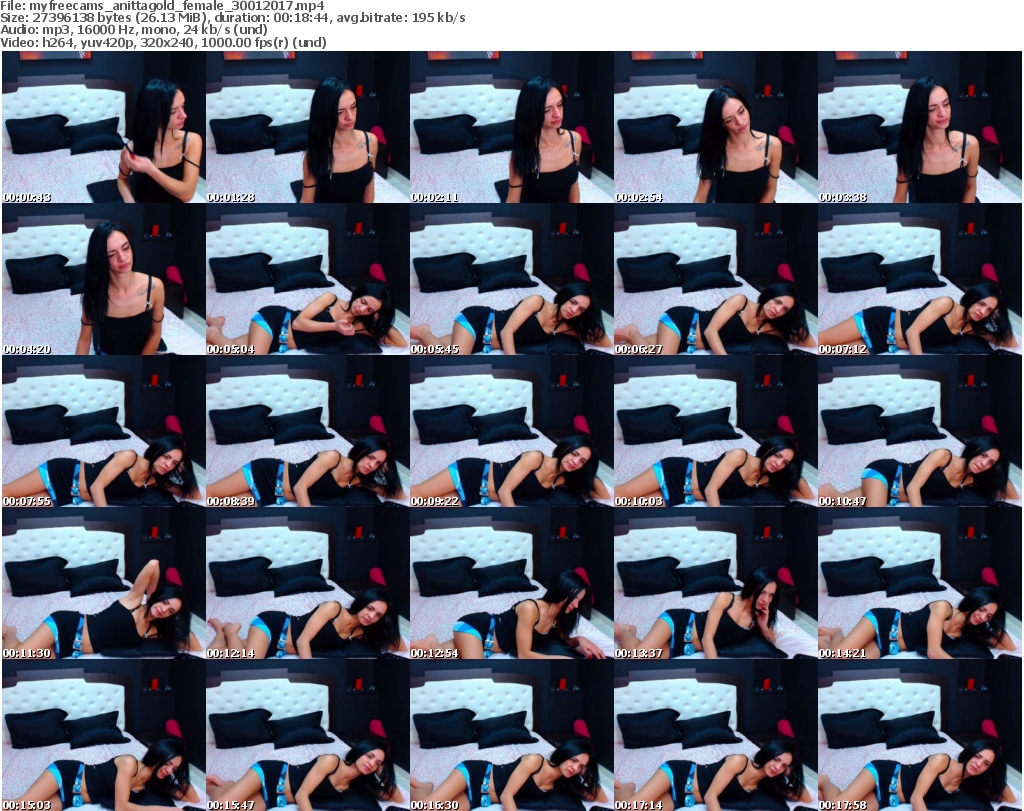
Task: Open the frame at 00:02:11
Action: tap(511, 127)
